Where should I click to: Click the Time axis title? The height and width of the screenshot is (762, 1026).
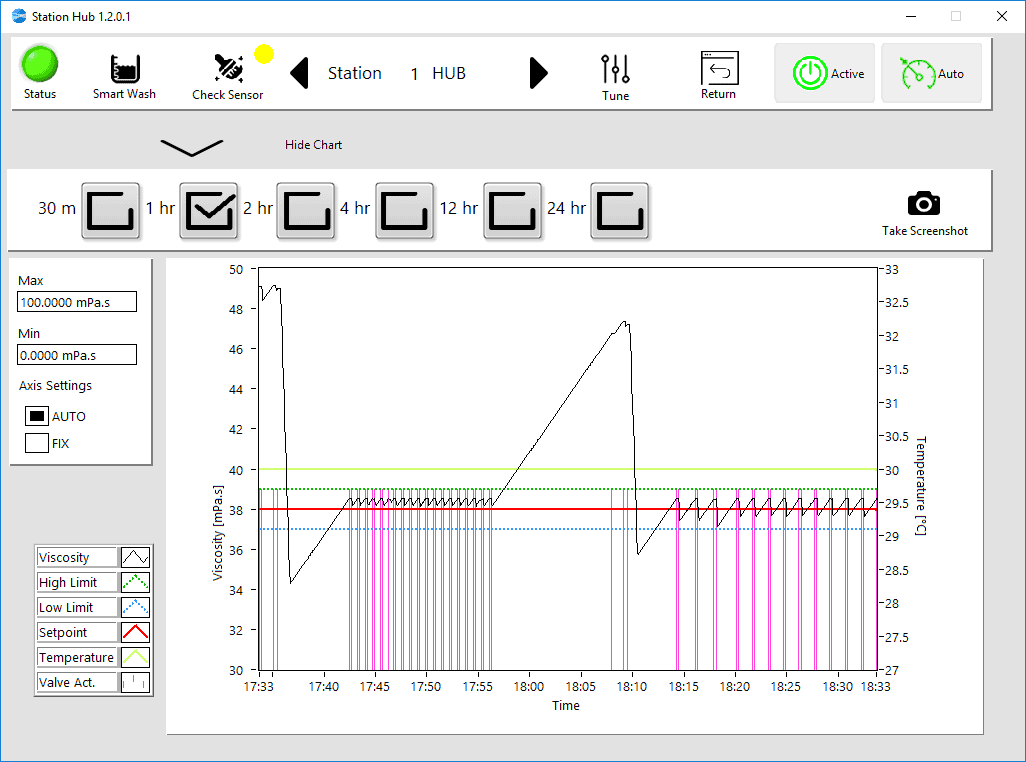566,706
